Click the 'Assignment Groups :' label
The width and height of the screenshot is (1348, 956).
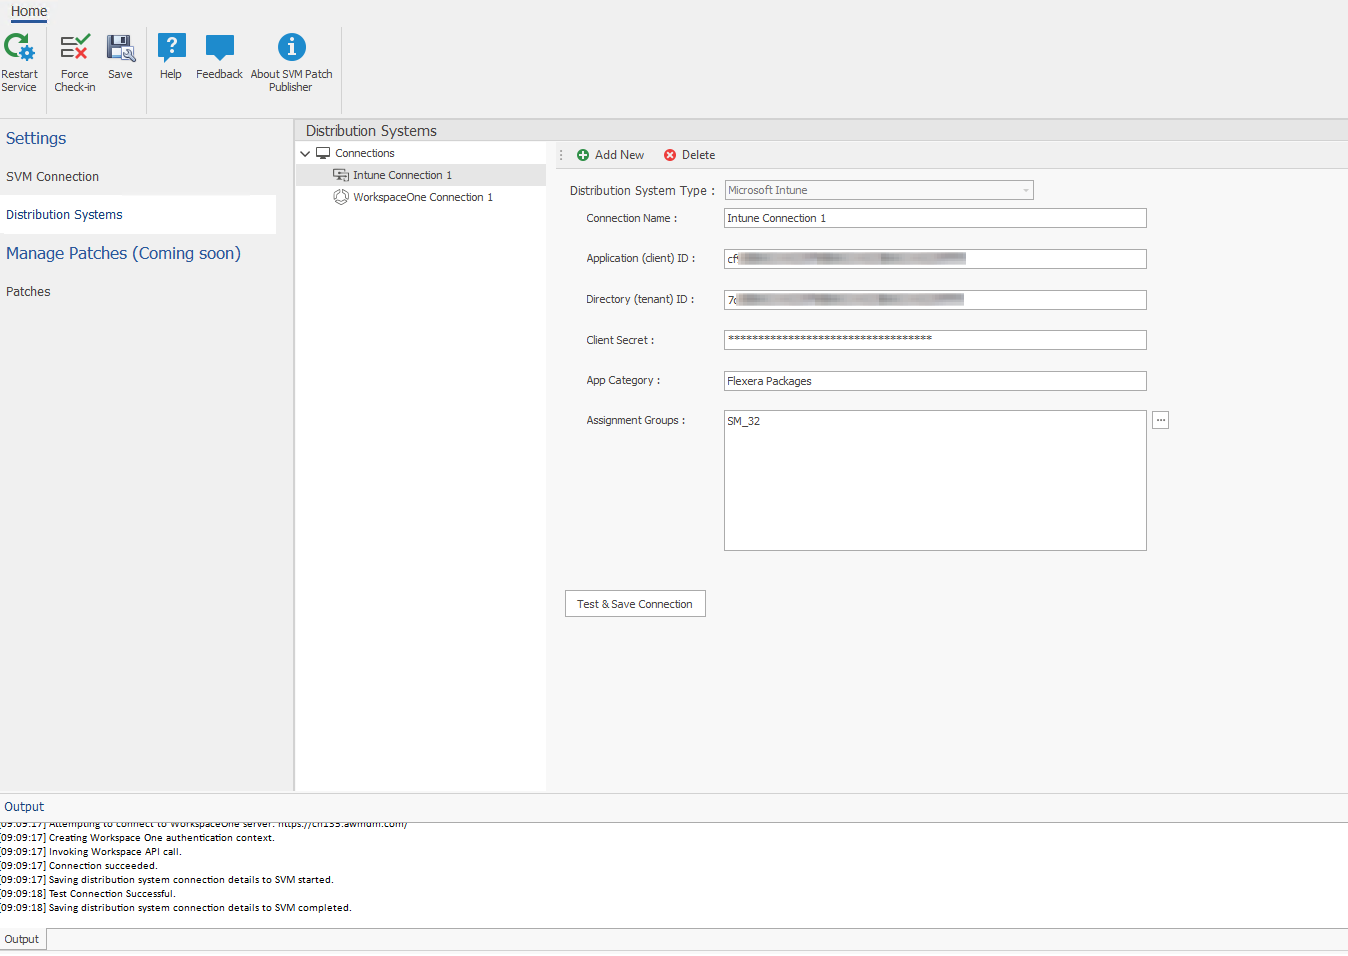(x=636, y=420)
